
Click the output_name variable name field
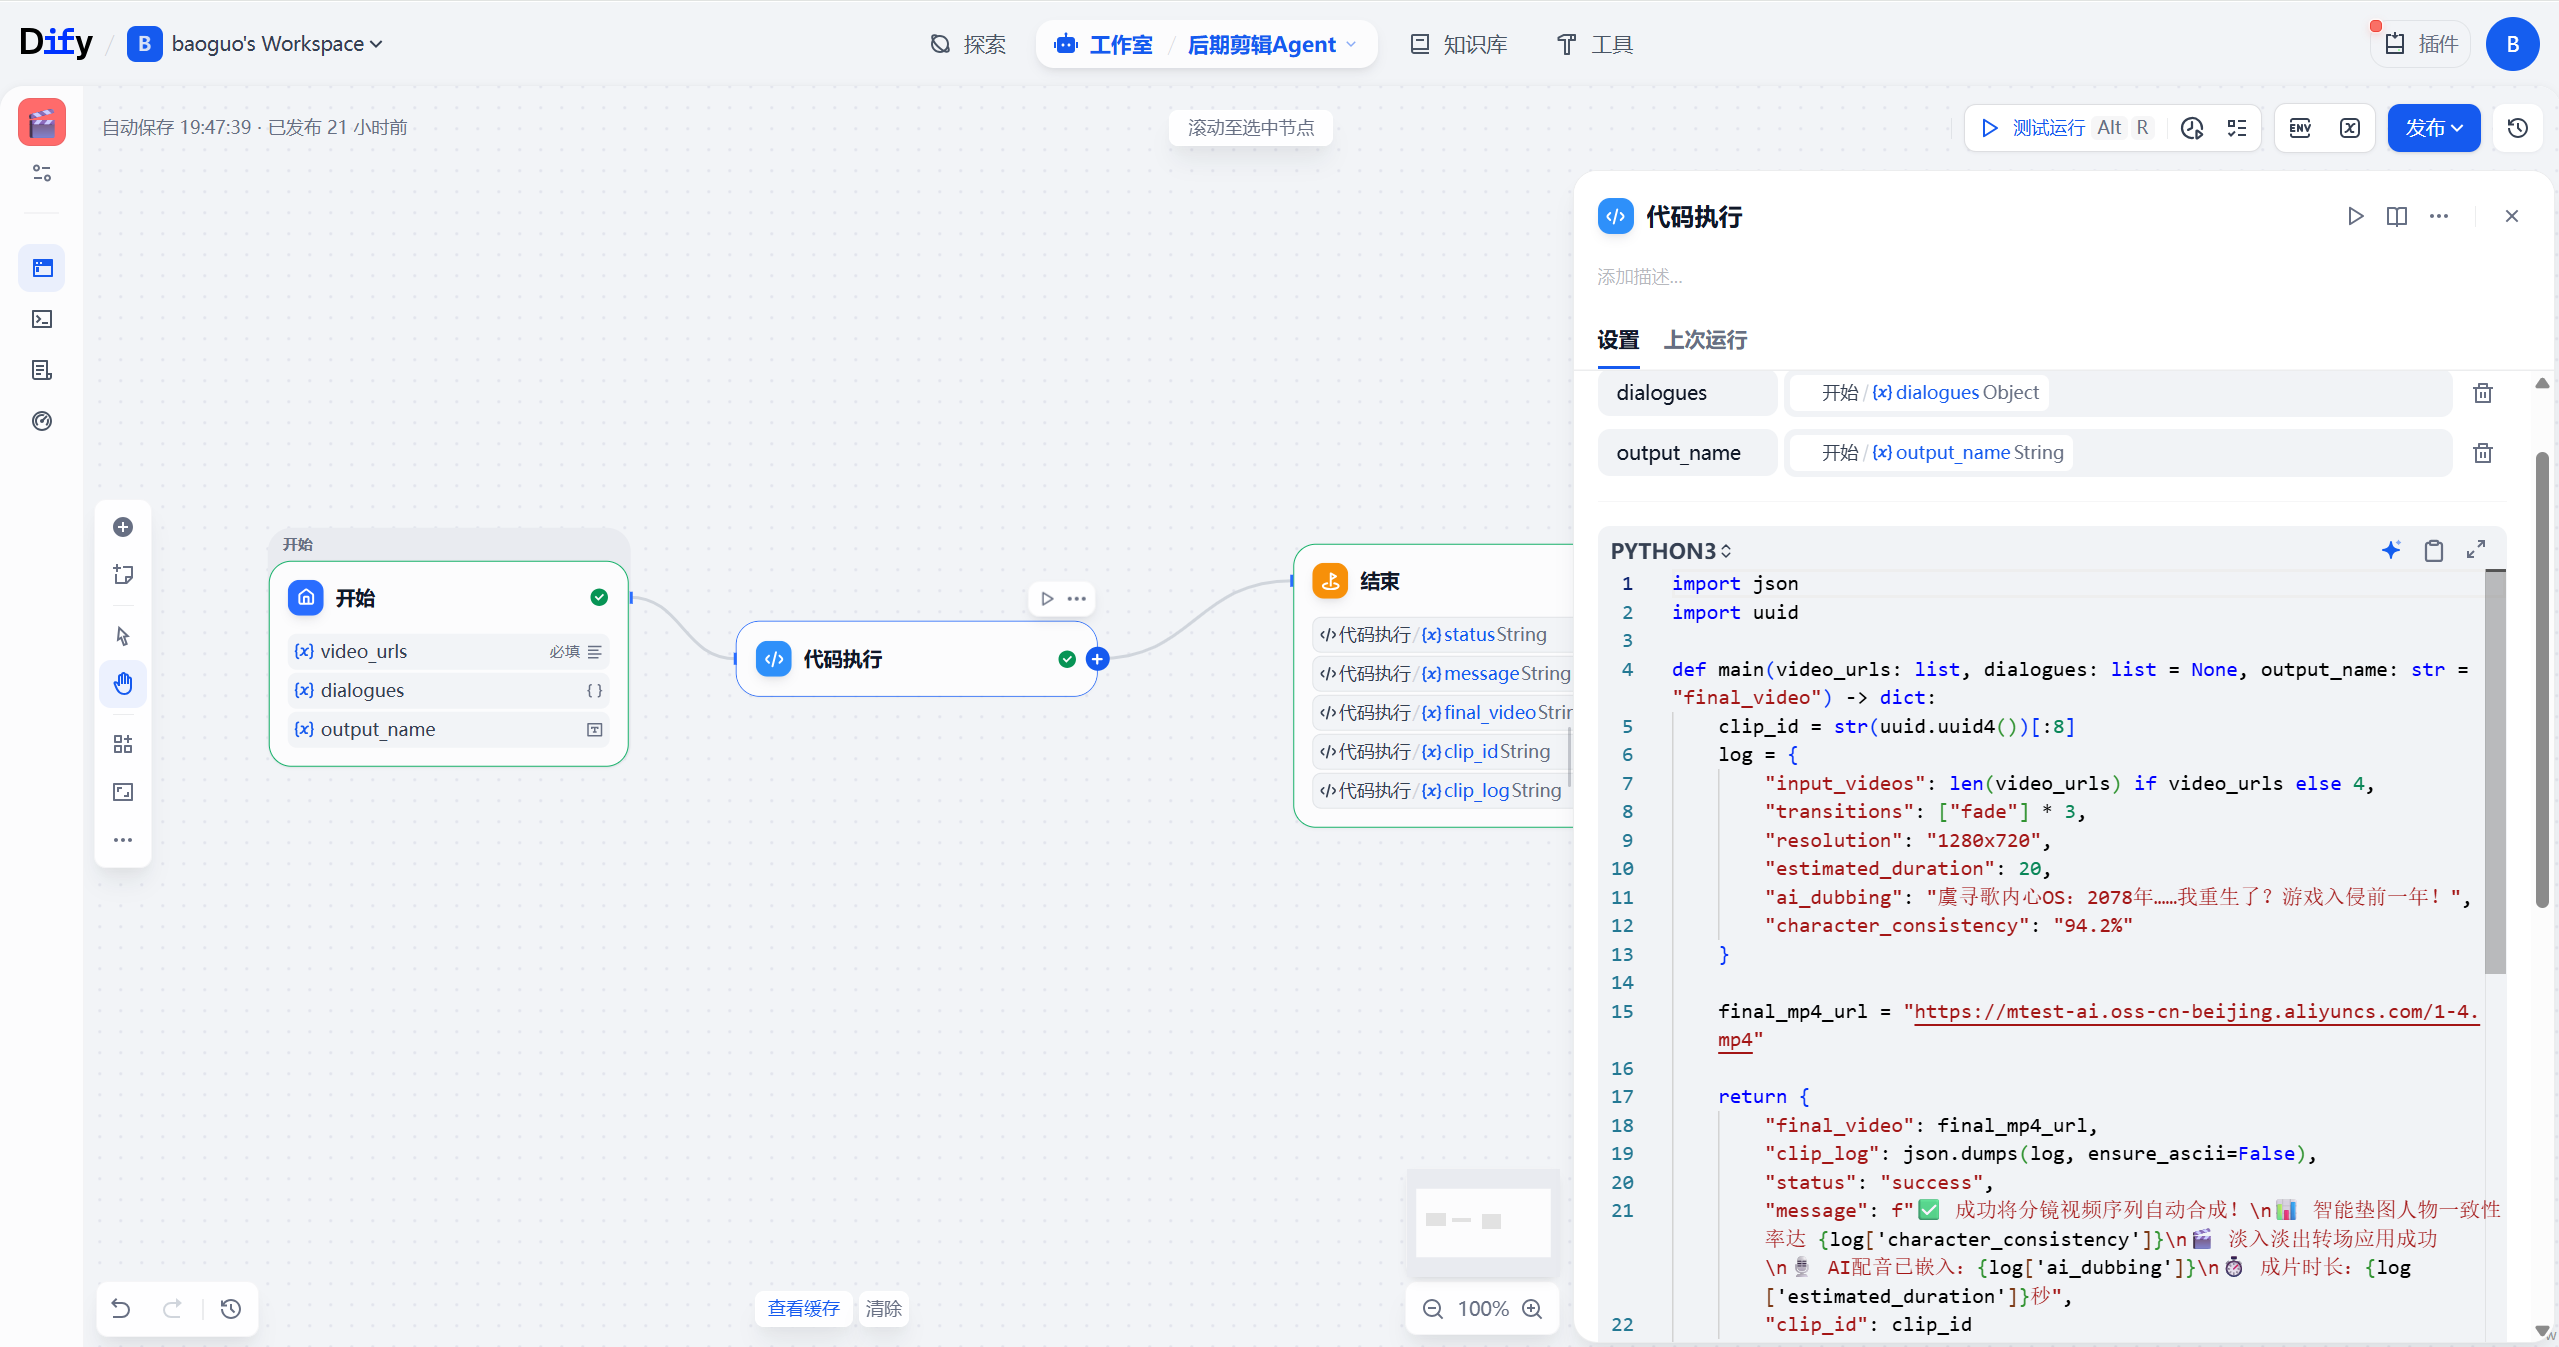tap(1687, 453)
